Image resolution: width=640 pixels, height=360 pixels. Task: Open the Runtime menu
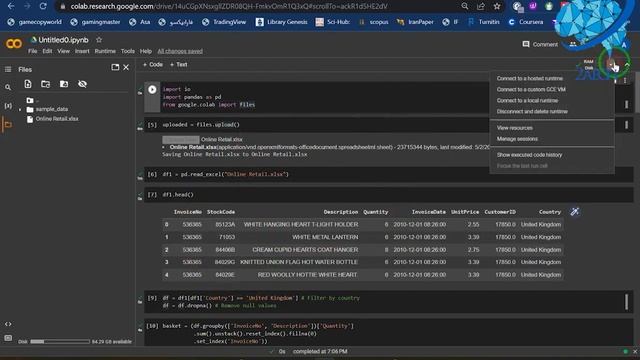coord(105,51)
